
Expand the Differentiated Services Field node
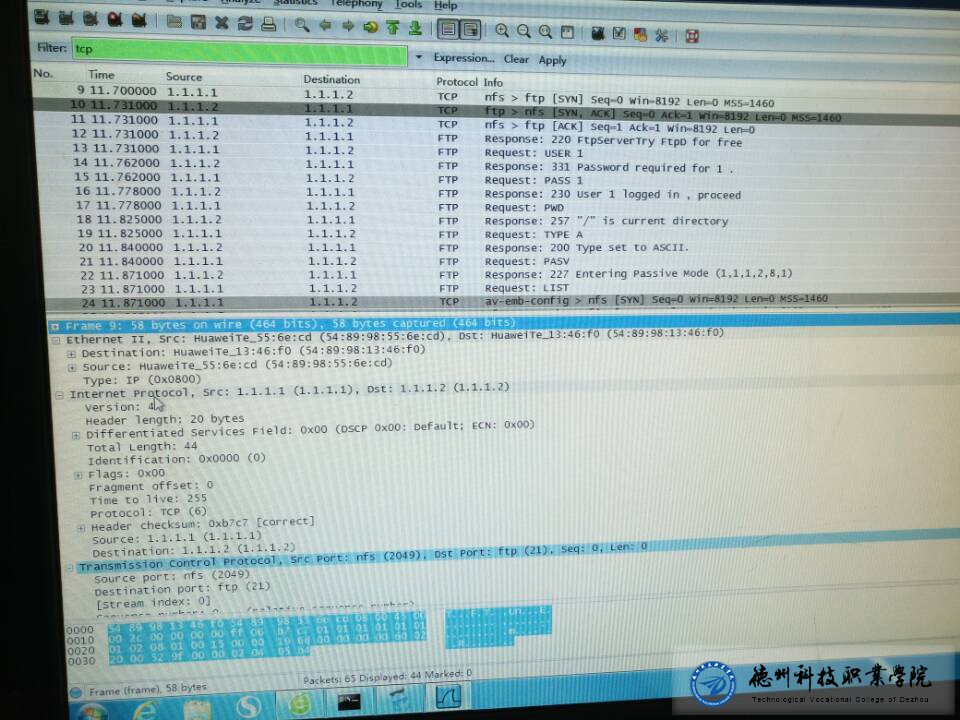click(76, 435)
